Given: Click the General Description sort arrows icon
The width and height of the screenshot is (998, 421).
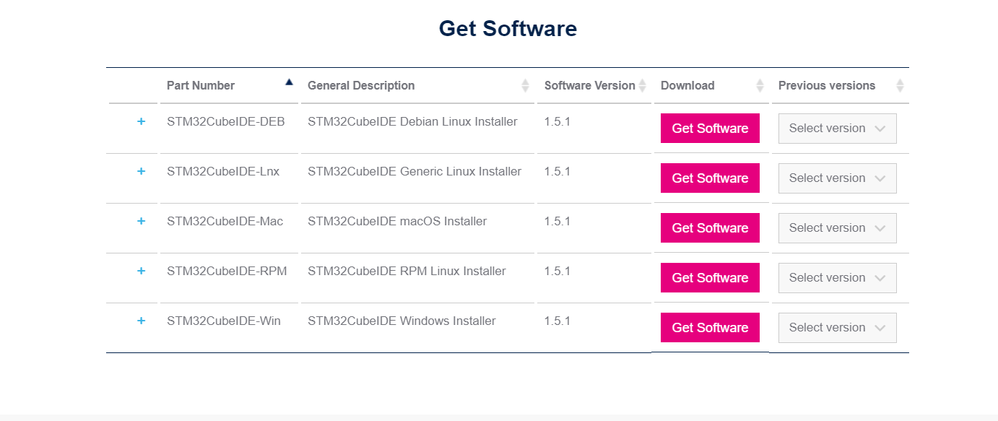Looking at the screenshot, I should [525, 85].
